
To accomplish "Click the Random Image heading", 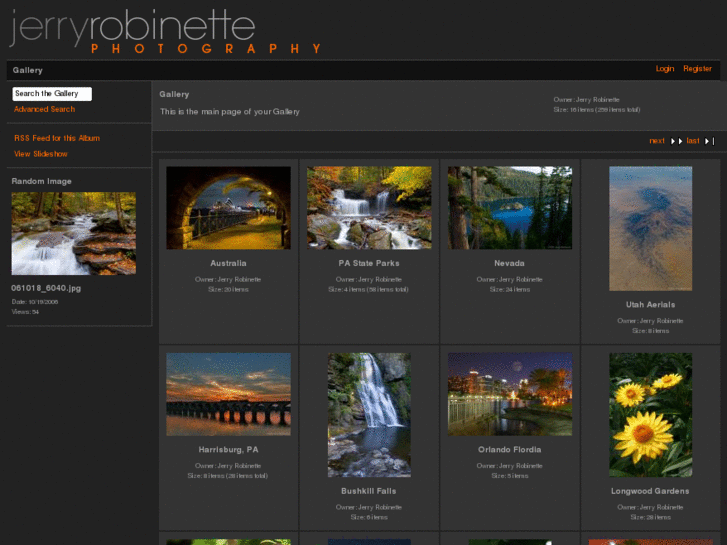I will click(41, 181).
